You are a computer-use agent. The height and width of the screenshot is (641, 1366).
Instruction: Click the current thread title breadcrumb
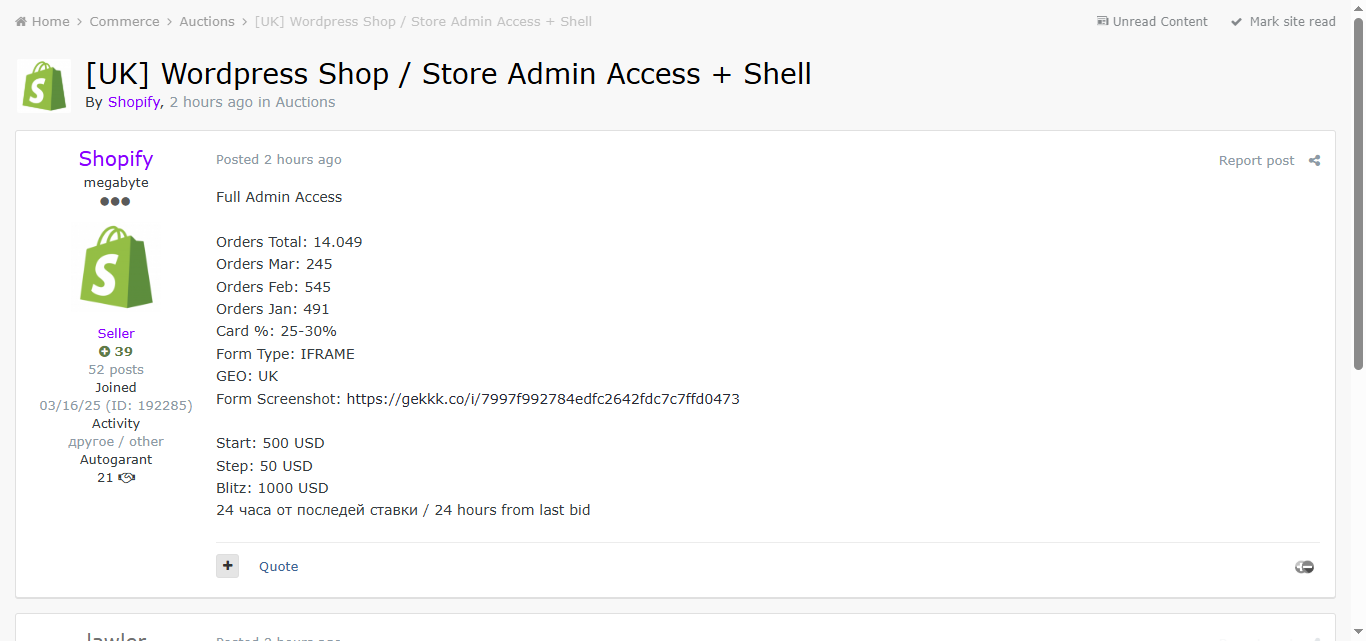(423, 21)
